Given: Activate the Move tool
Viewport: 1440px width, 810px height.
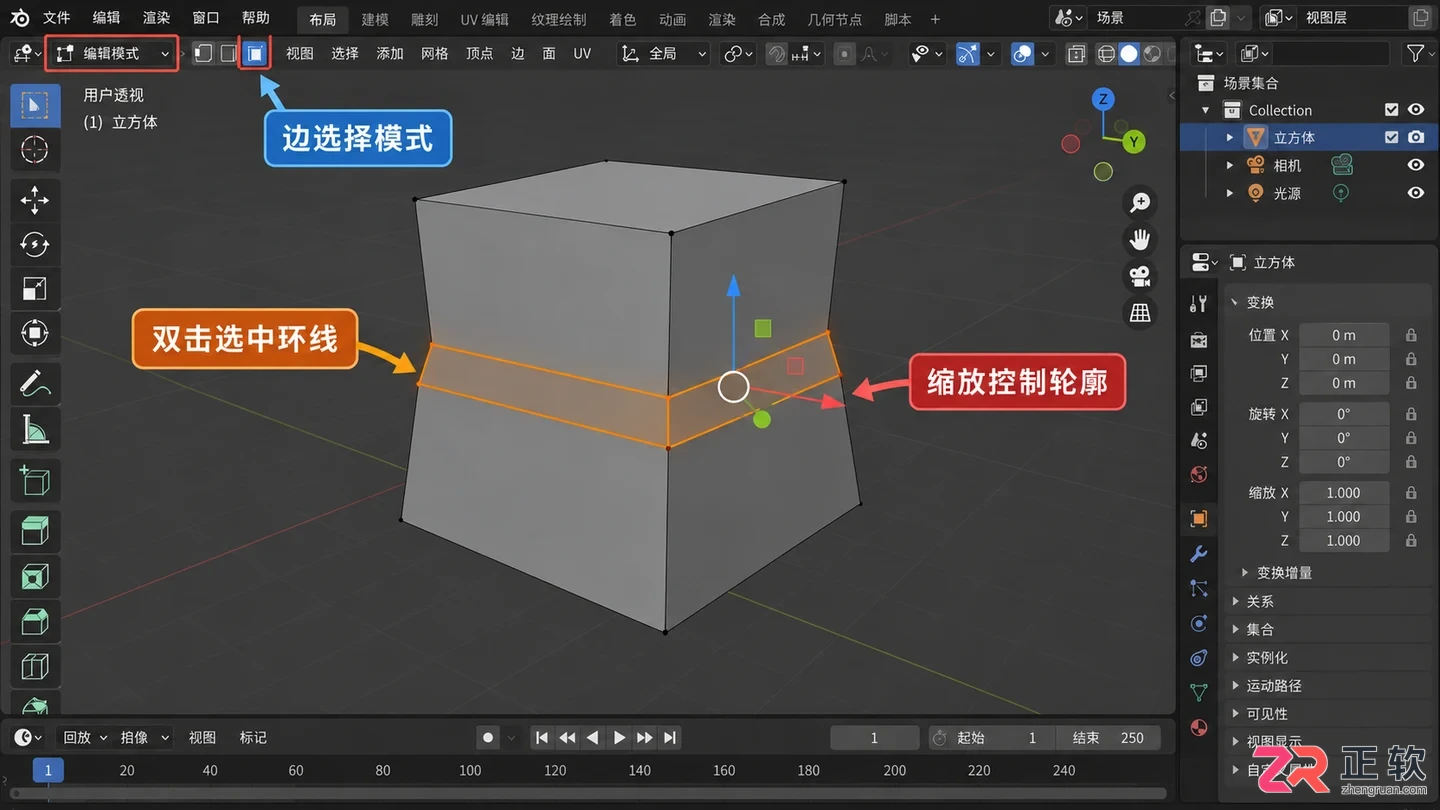Looking at the screenshot, I should pos(35,199).
